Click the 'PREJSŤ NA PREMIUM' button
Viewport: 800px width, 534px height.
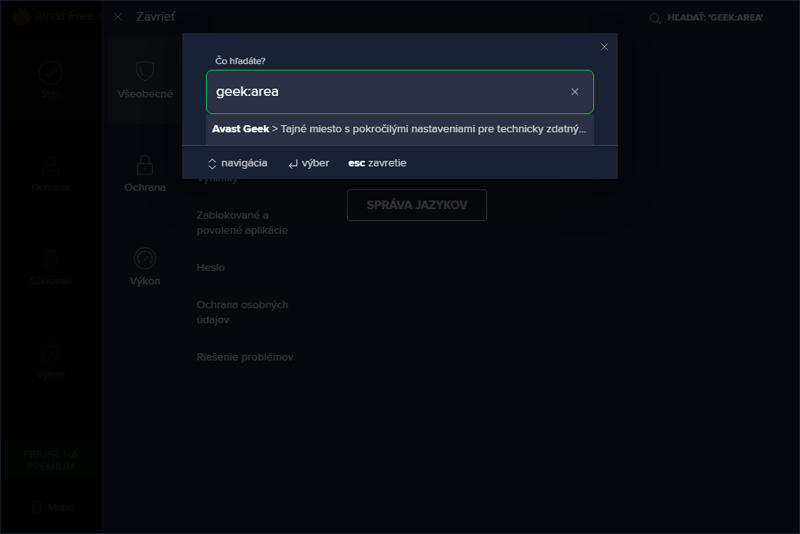click(51, 461)
